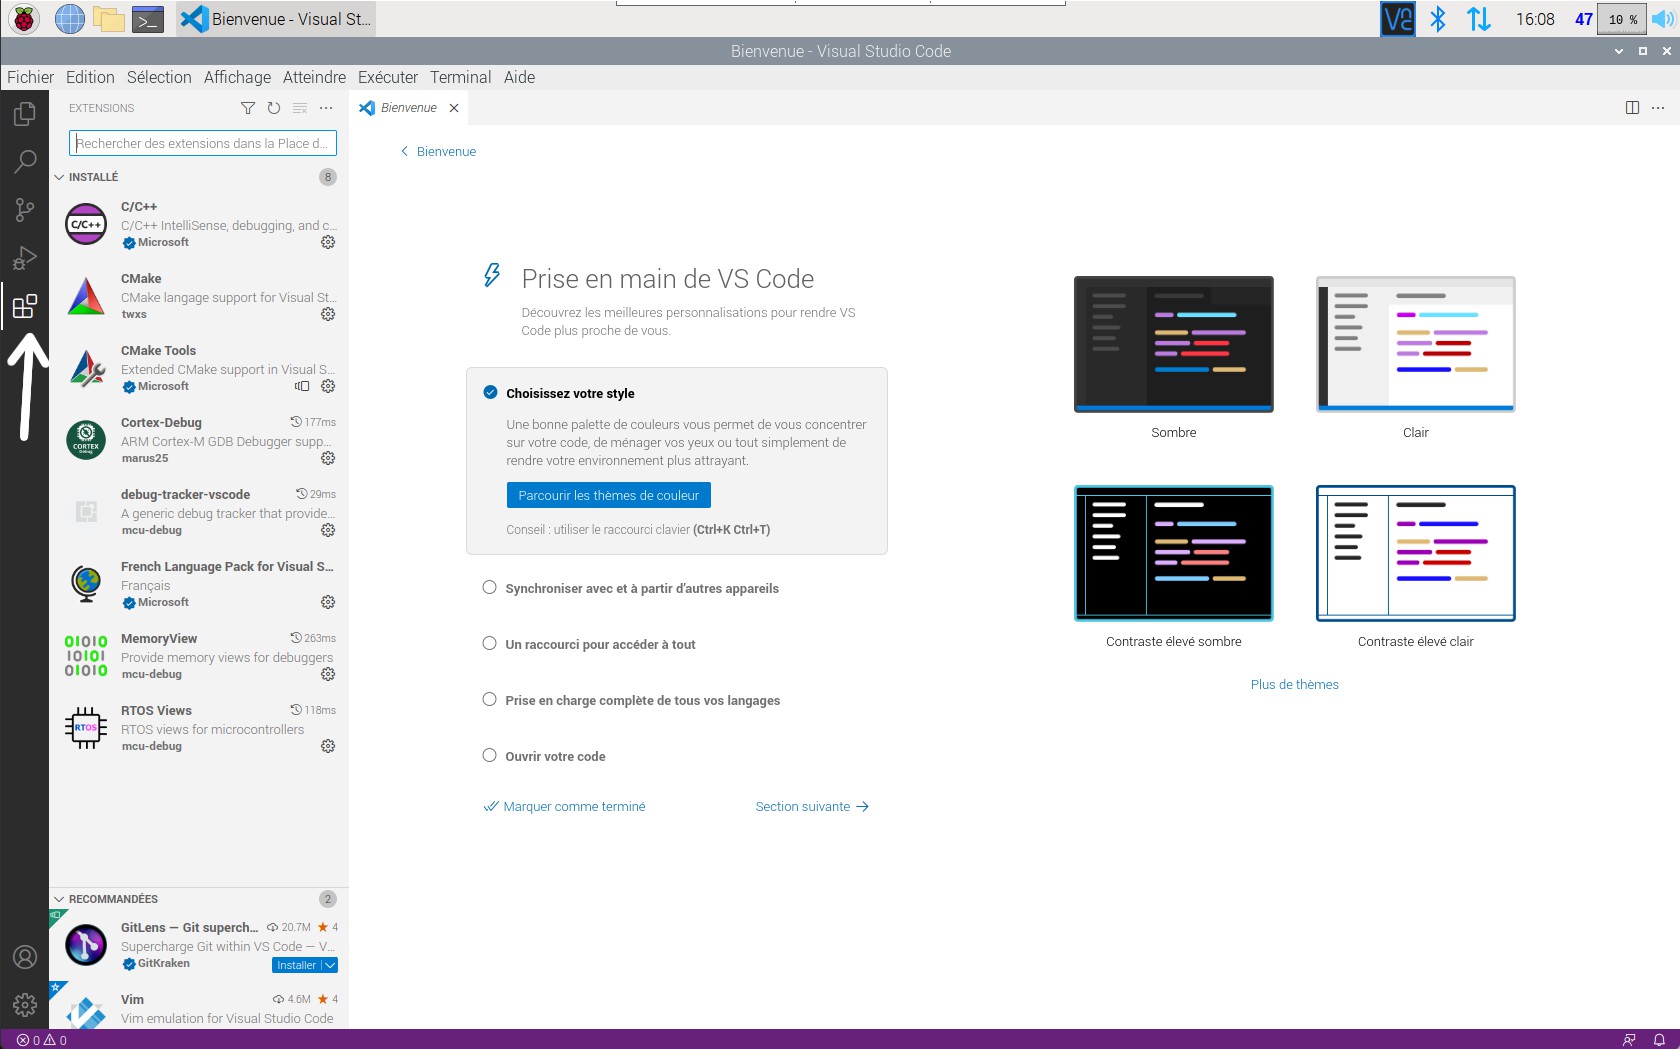Viewport: 1680px width, 1049px height.
Task: Choose the Sombre theme preview
Action: pos(1174,344)
